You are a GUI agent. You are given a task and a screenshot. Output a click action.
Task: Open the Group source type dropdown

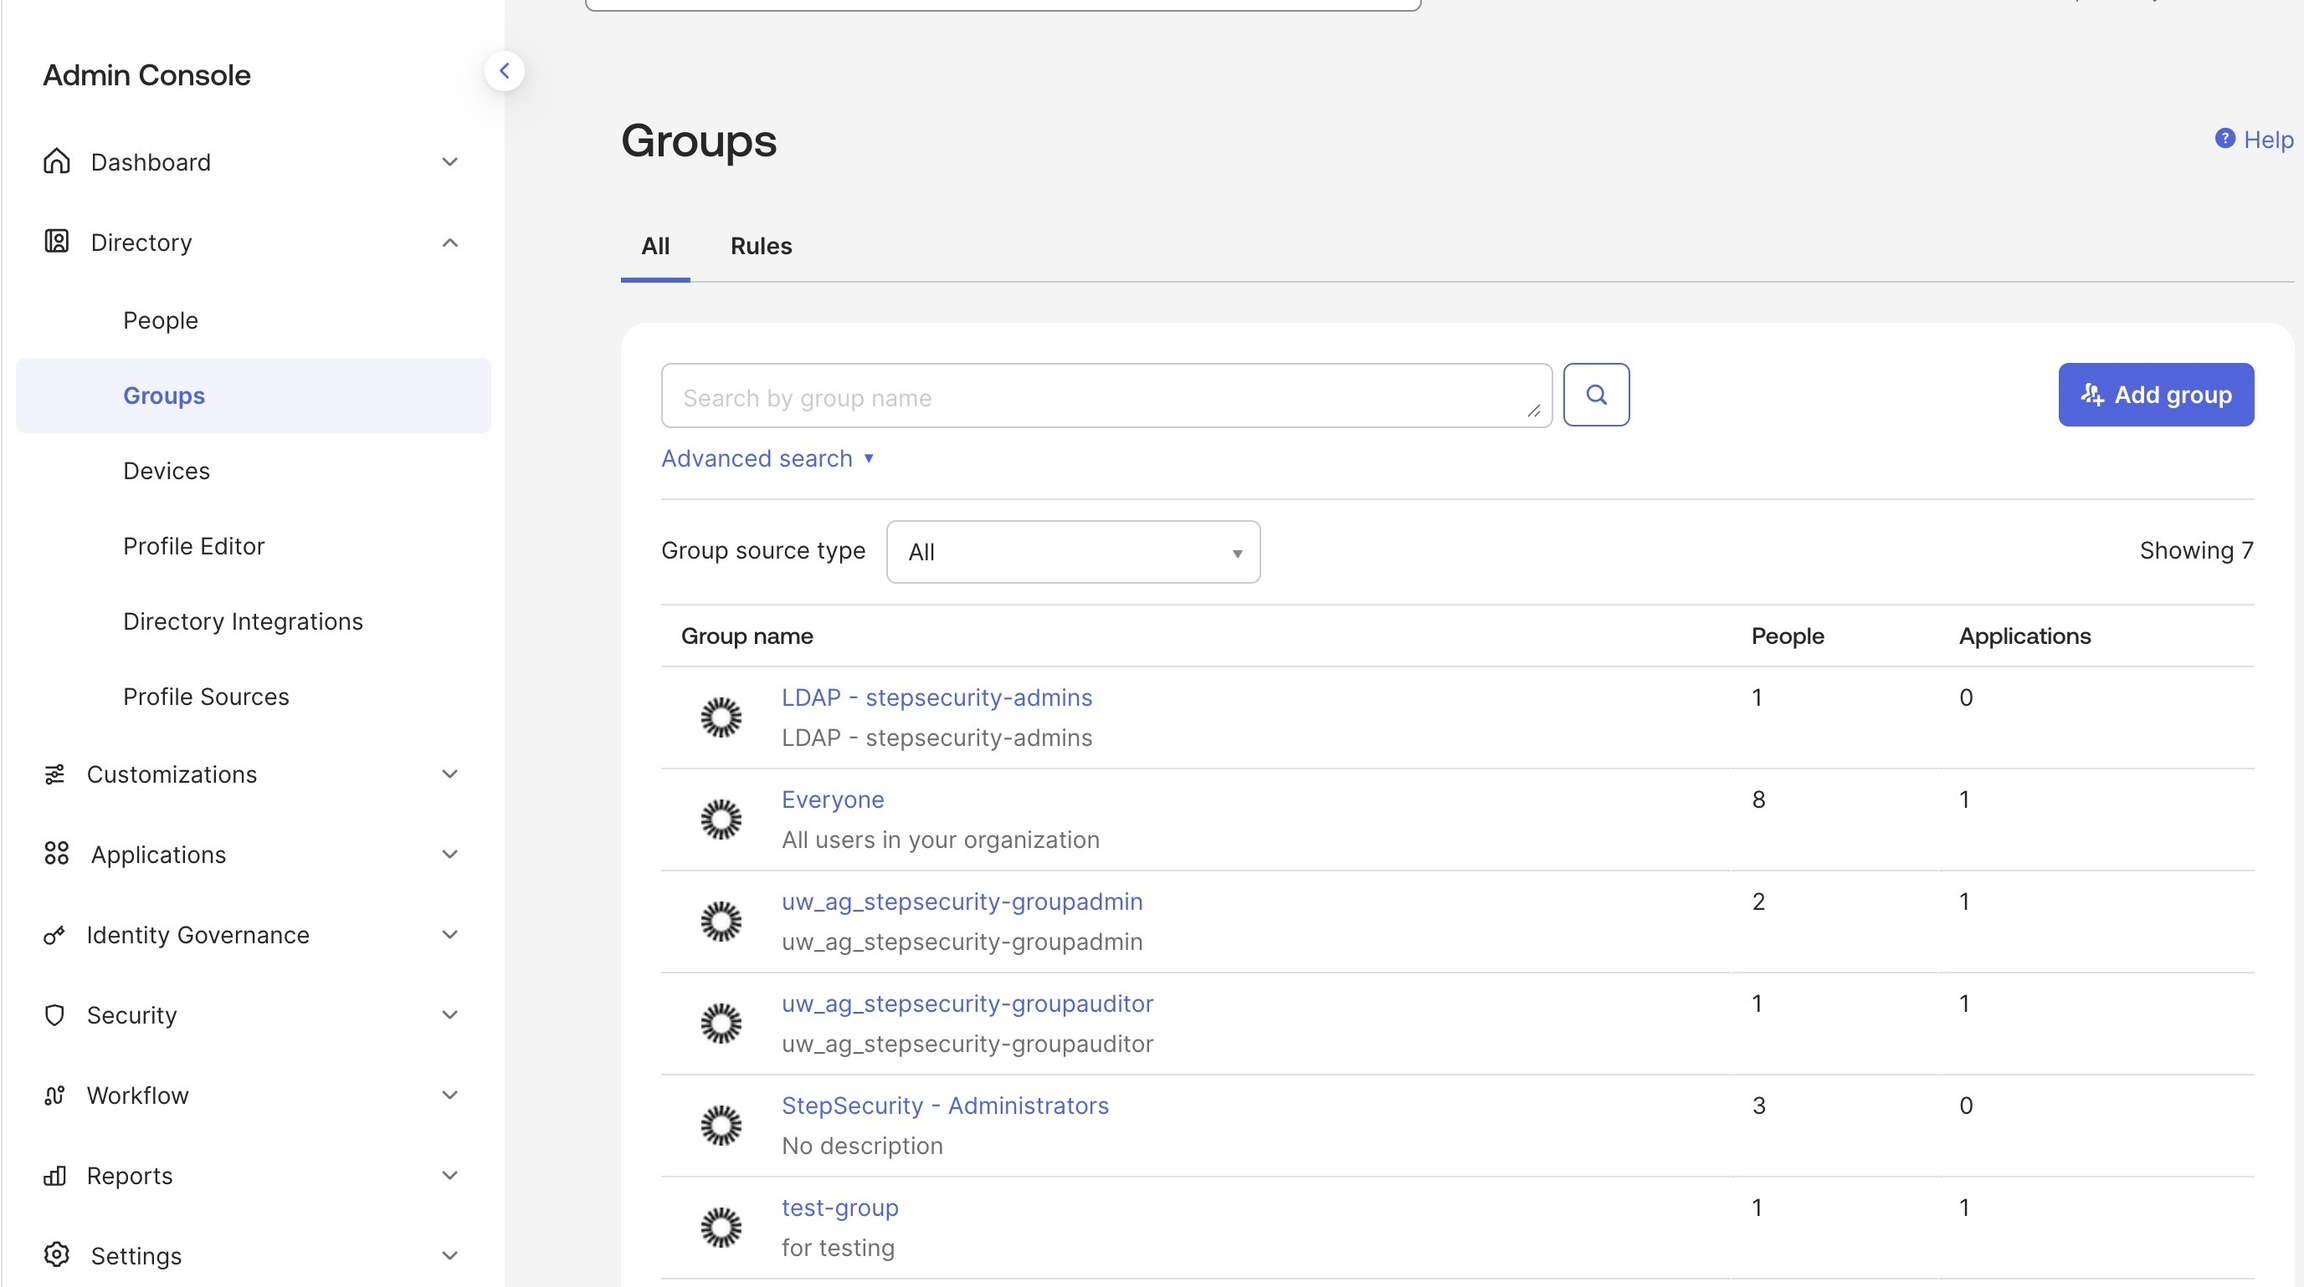tap(1072, 552)
